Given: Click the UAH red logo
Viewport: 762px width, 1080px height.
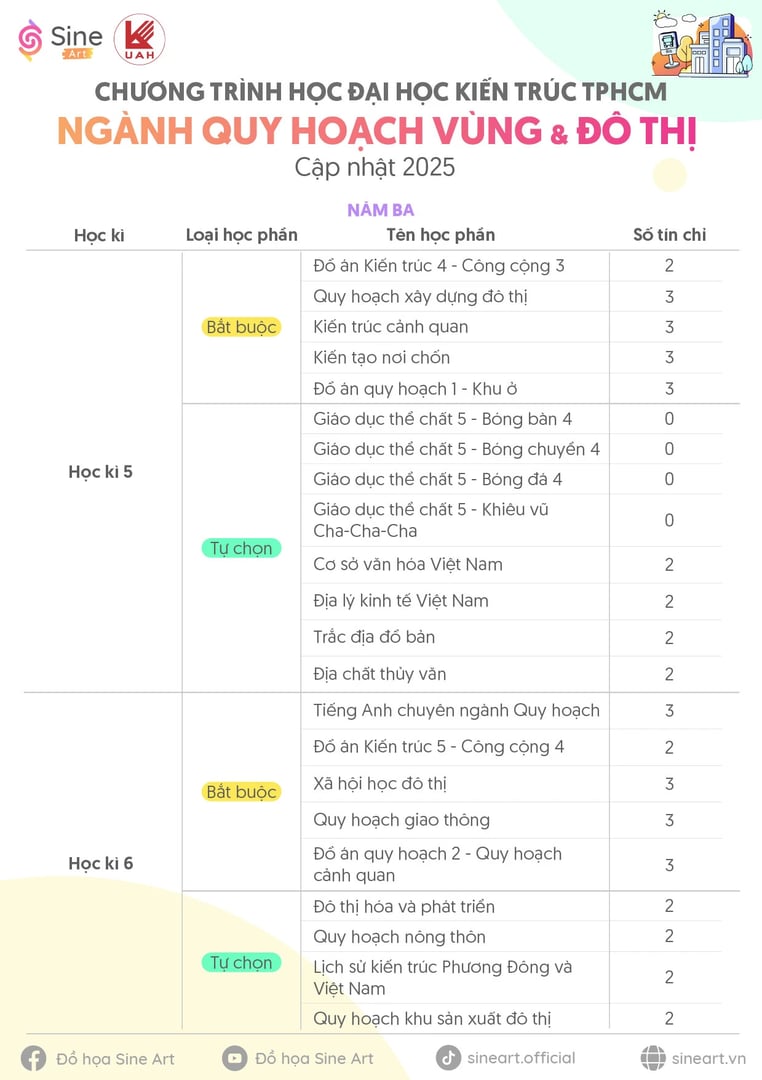Looking at the screenshot, I should click(139, 40).
